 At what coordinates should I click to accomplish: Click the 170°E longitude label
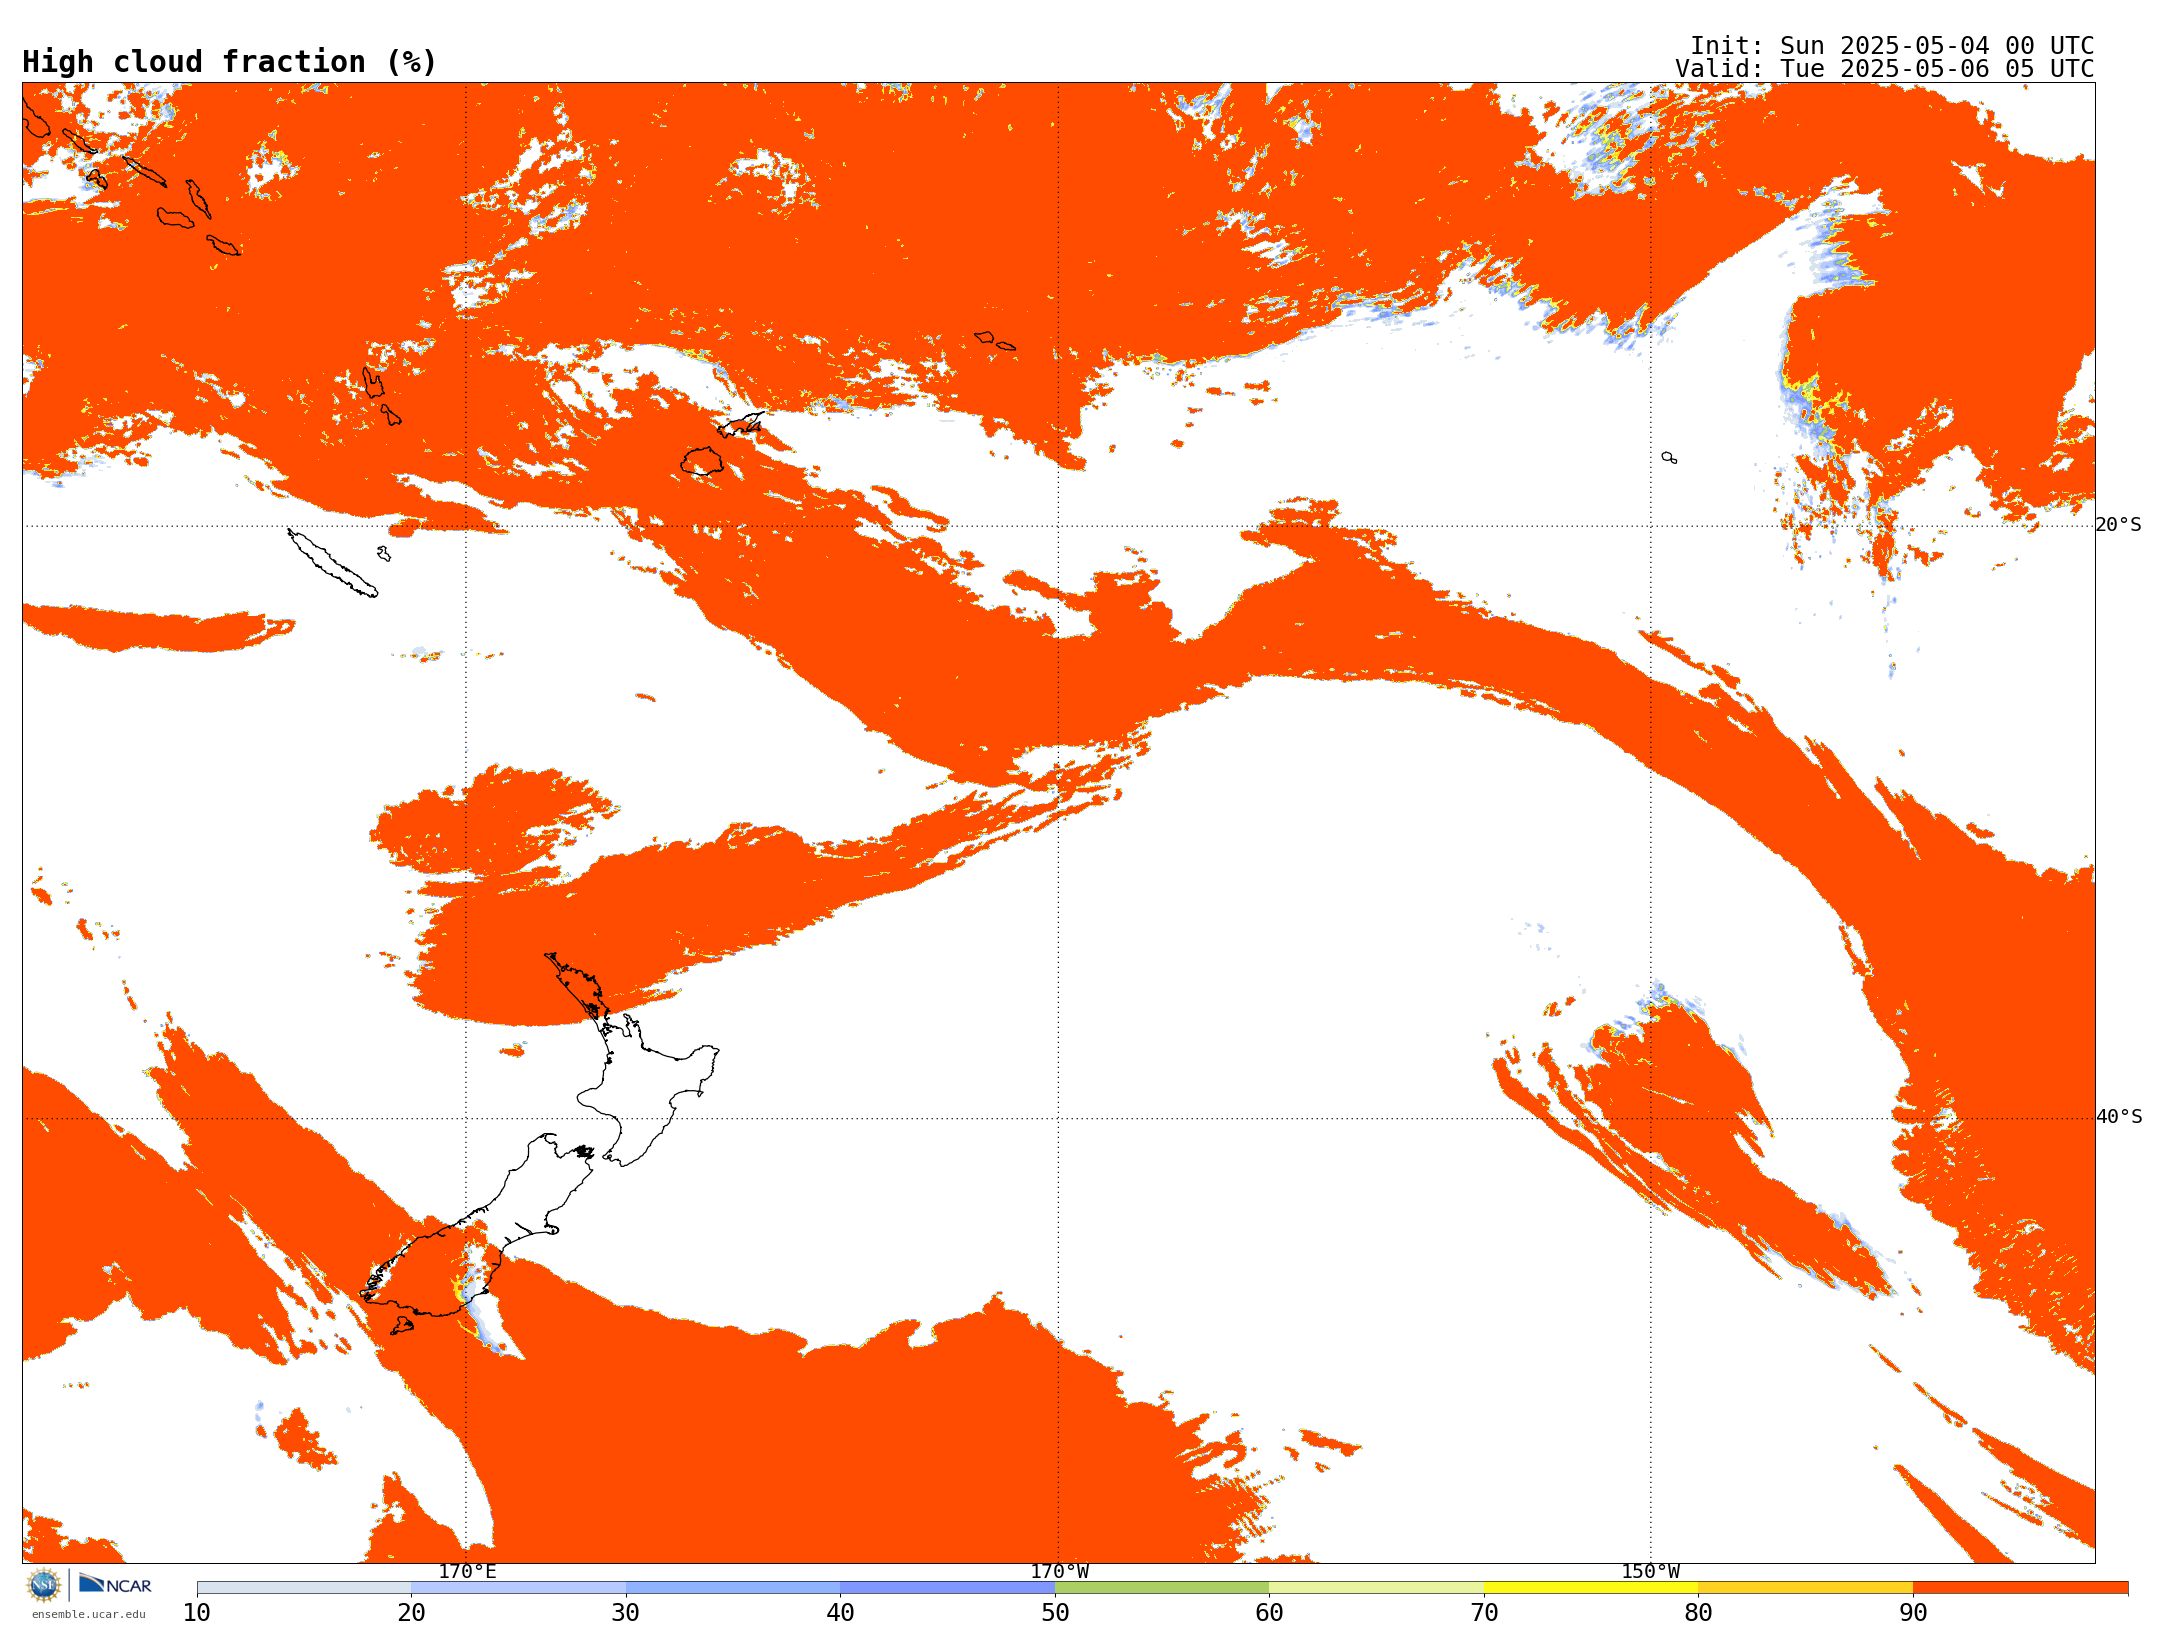pyautogui.click(x=467, y=1571)
